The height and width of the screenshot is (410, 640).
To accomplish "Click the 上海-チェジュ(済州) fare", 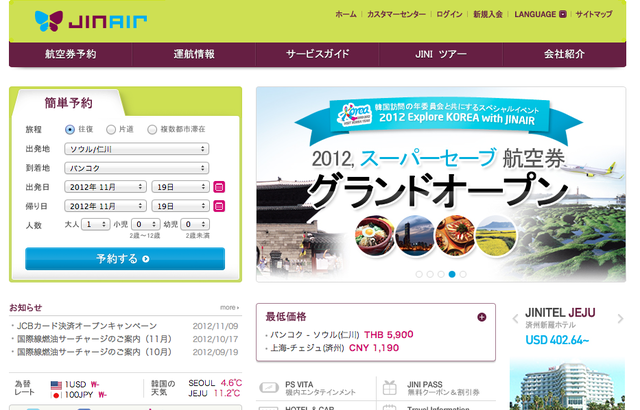I will tap(334, 348).
